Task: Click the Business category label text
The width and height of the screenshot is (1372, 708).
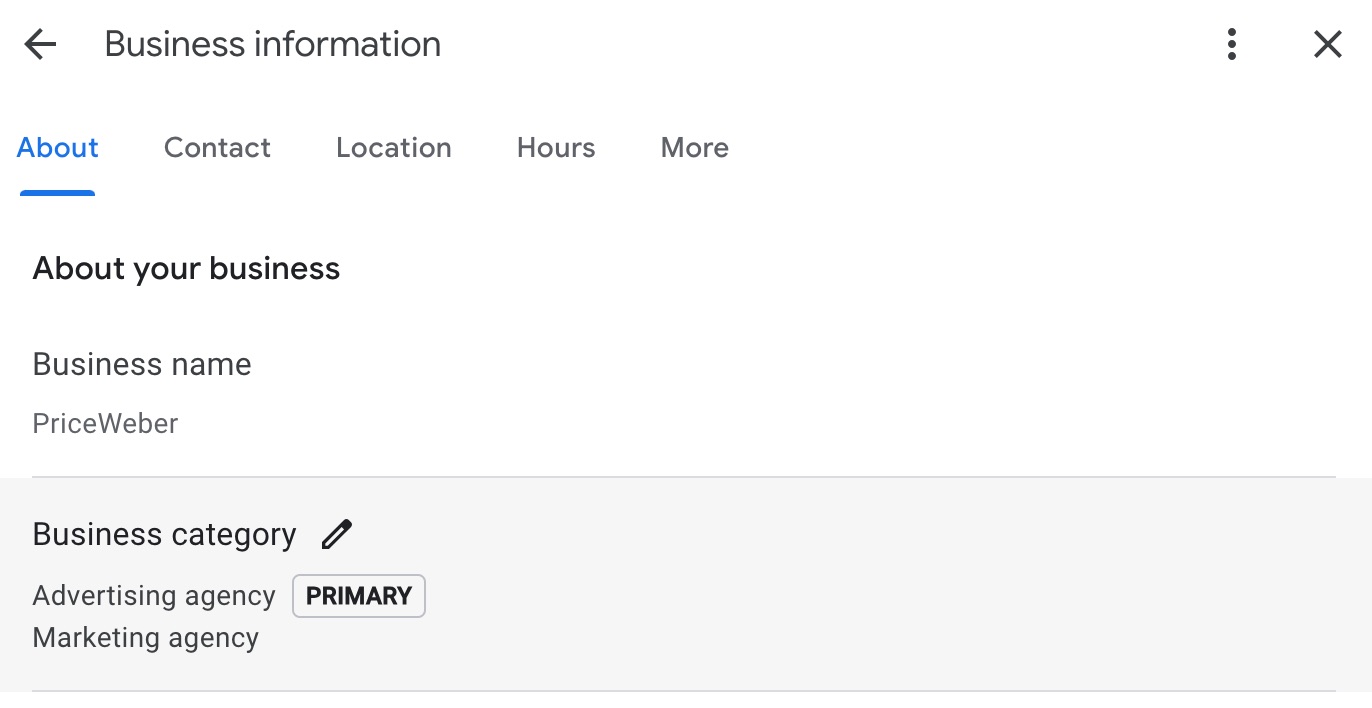Action: pyautogui.click(x=164, y=535)
